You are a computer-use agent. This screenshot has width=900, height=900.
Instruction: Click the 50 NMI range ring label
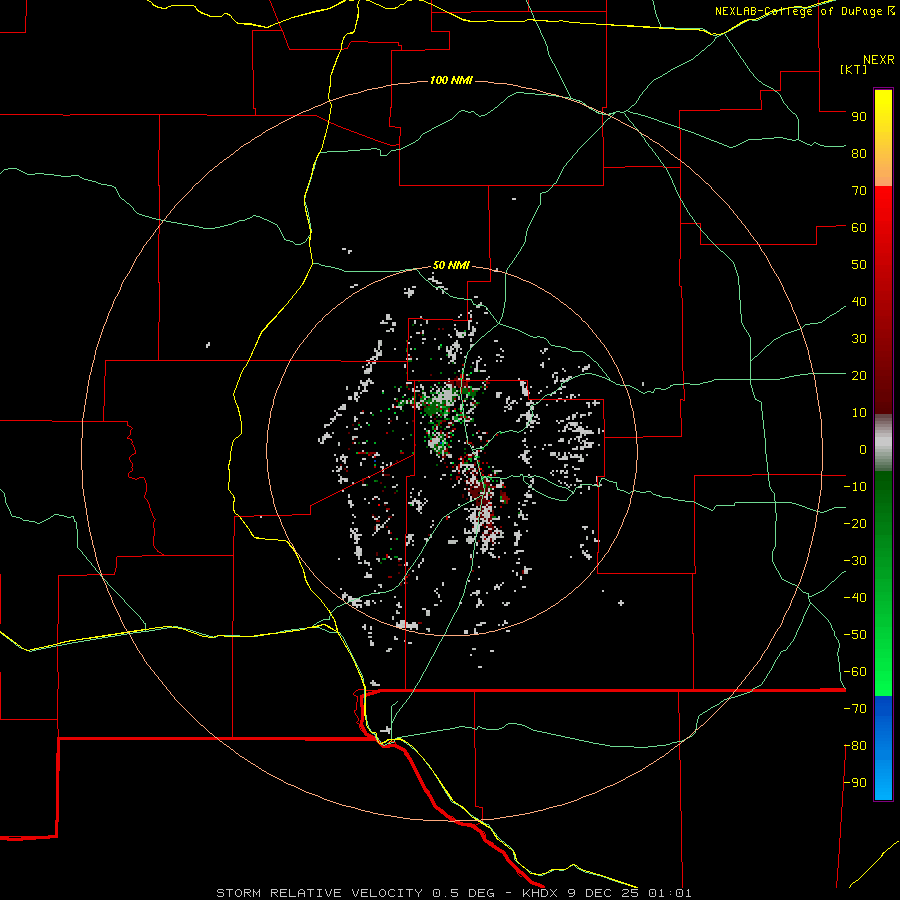click(x=451, y=265)
